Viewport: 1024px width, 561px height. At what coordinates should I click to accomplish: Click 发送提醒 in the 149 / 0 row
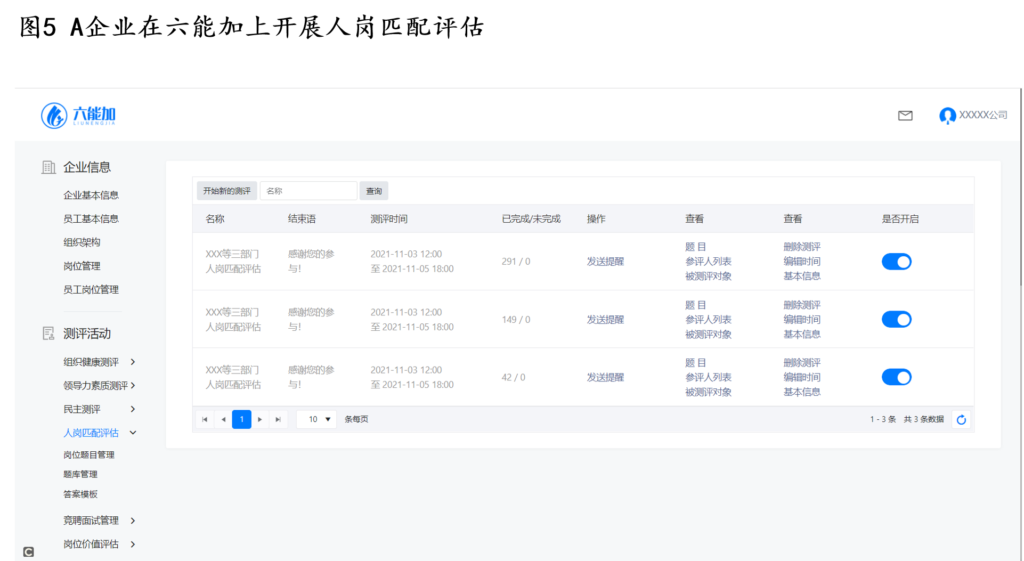pos(605,319)
